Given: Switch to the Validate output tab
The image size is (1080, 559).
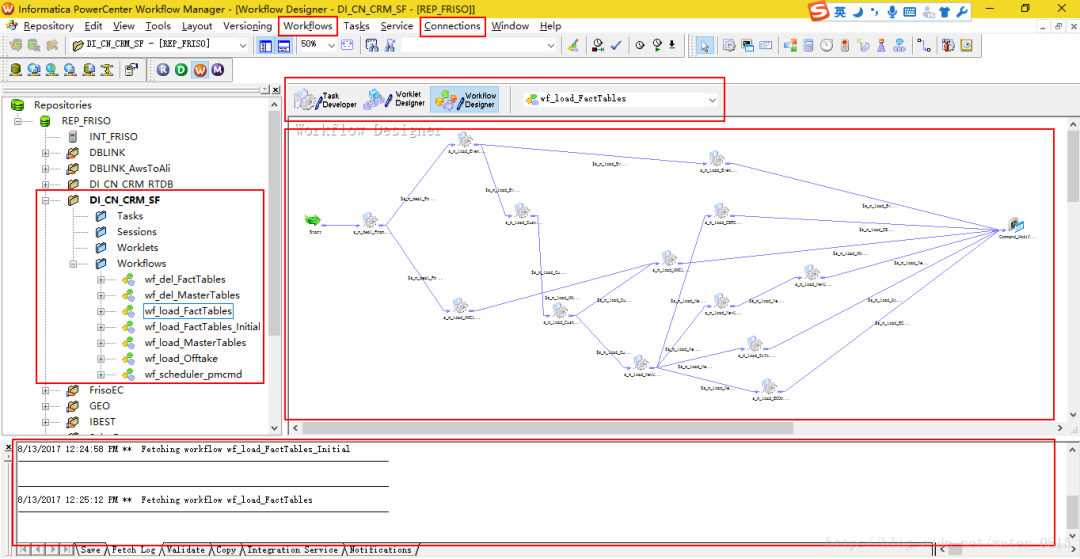Looking at the screenshot, I should (x=186, y=550).
